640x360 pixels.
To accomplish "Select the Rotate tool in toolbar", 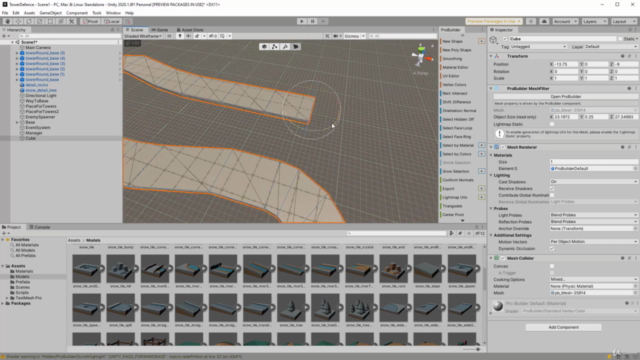I will tap(29, 21).
